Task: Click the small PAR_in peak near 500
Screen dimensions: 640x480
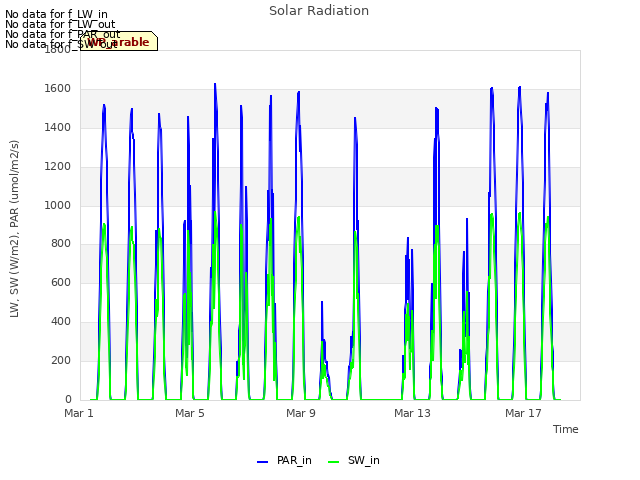Action: click(x=322, y=302)
